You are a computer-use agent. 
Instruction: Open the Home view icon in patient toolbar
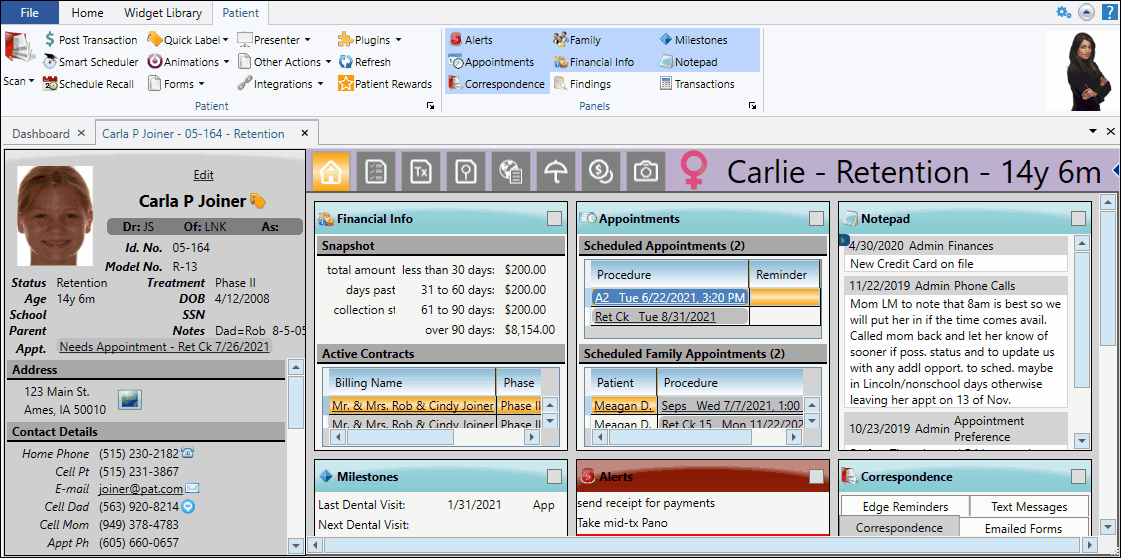pyautogui.click(x=331, y=171)
